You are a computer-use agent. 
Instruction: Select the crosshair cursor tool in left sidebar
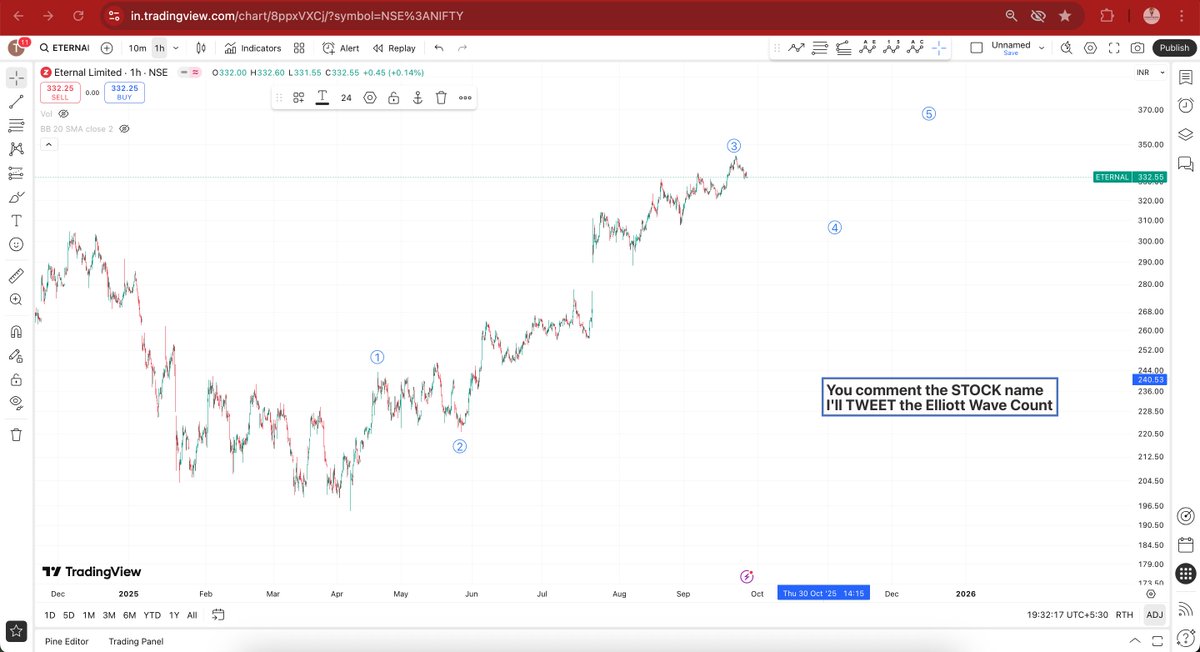16,77
